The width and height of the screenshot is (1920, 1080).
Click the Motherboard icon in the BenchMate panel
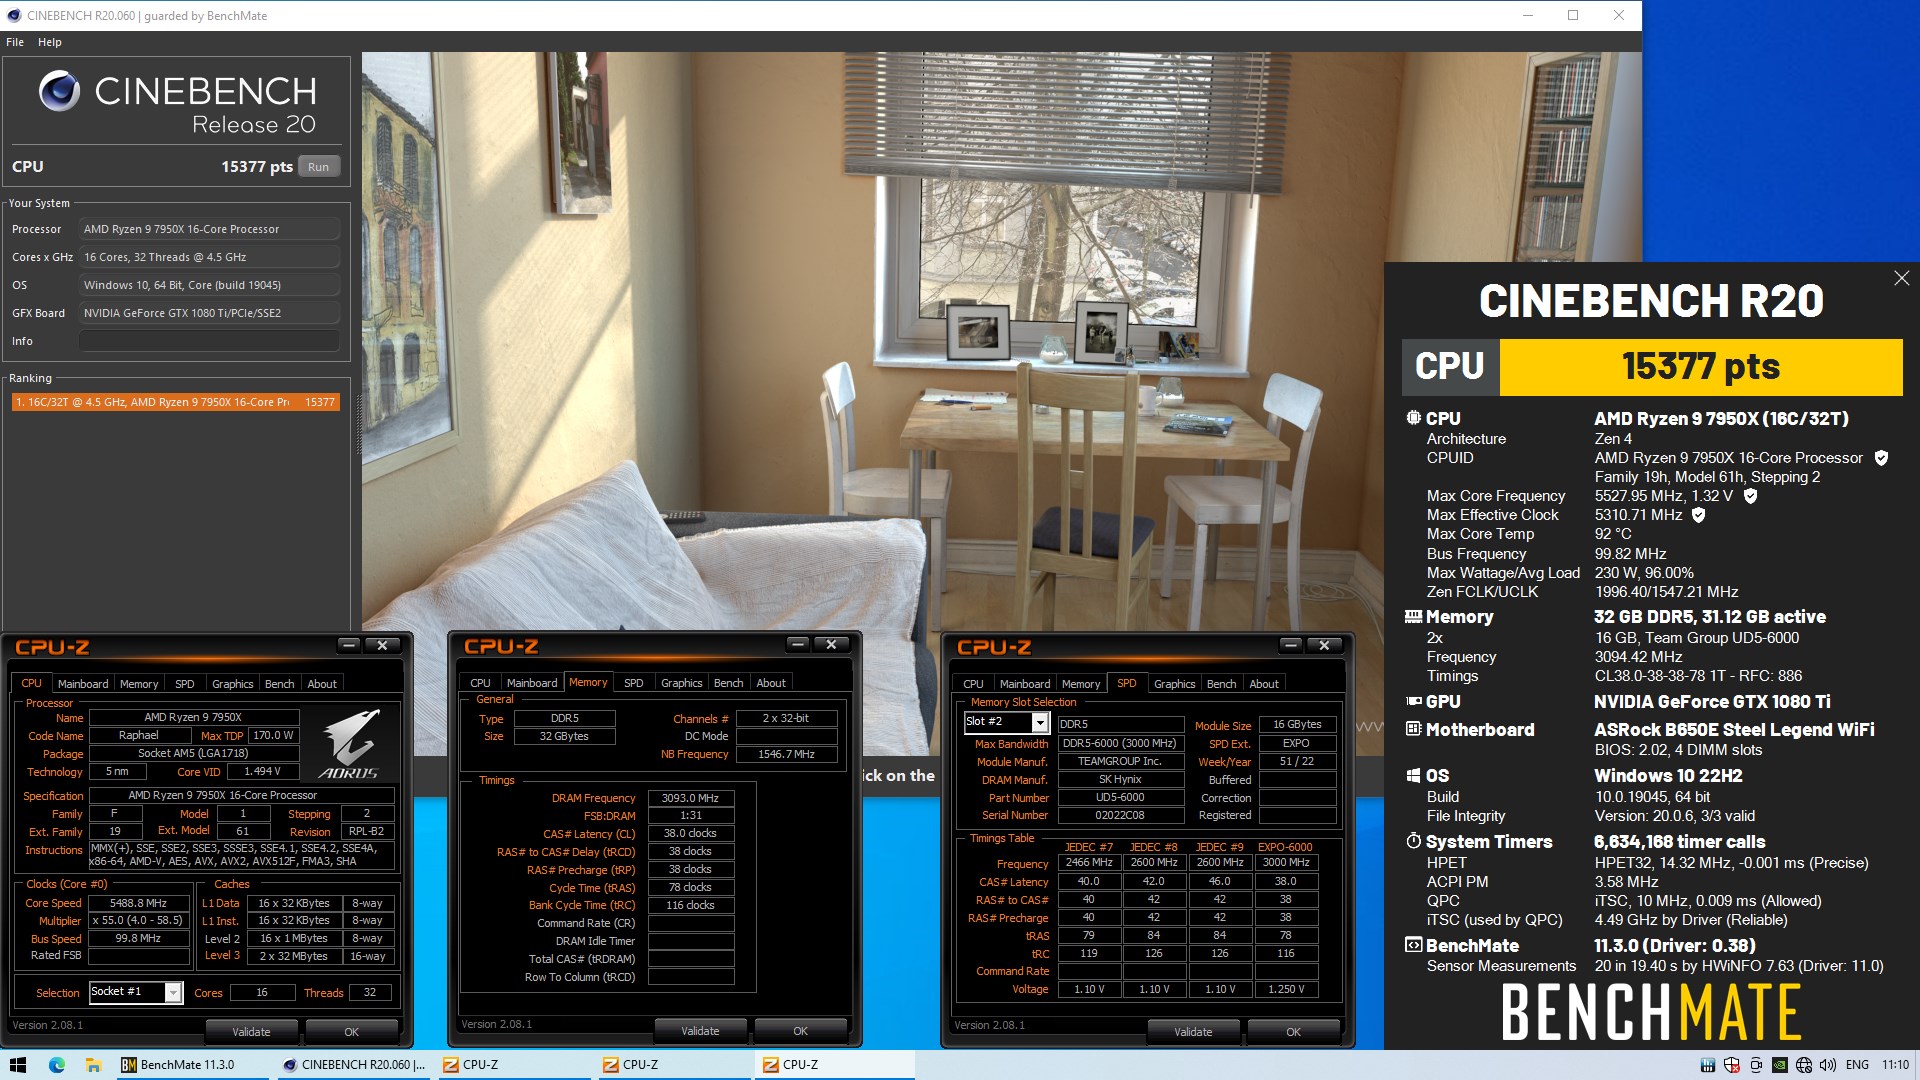[x=1413, y=729]
